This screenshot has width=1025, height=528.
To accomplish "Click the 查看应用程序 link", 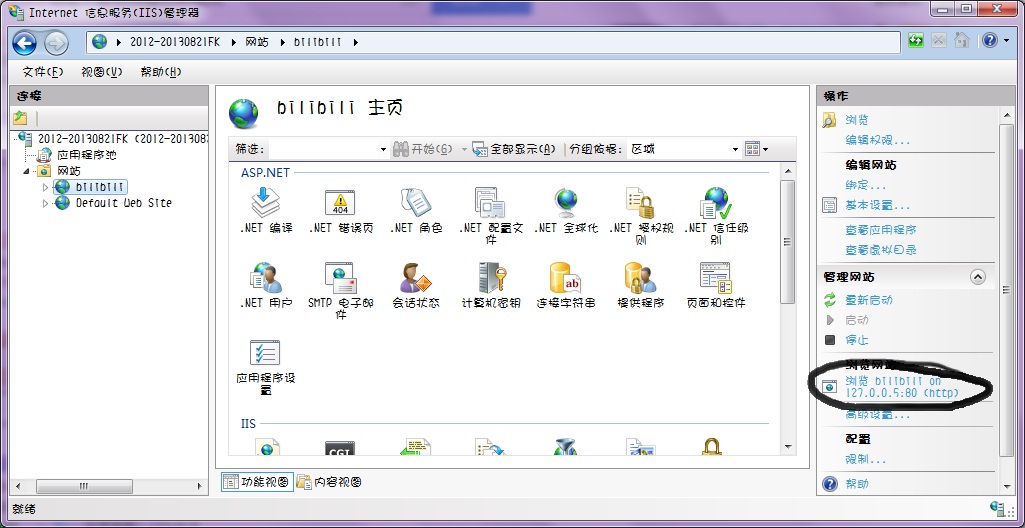I will tap(881, 230).
